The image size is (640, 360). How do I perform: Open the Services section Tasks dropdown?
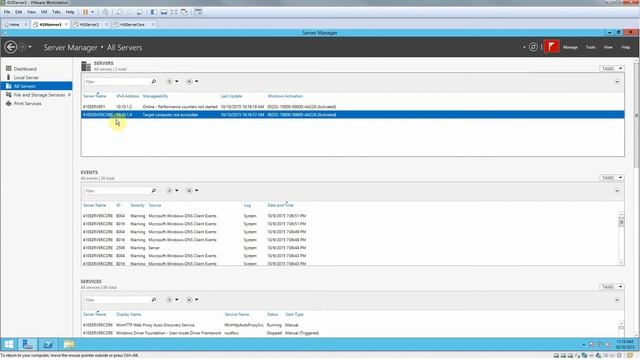(x=611, y=287)
